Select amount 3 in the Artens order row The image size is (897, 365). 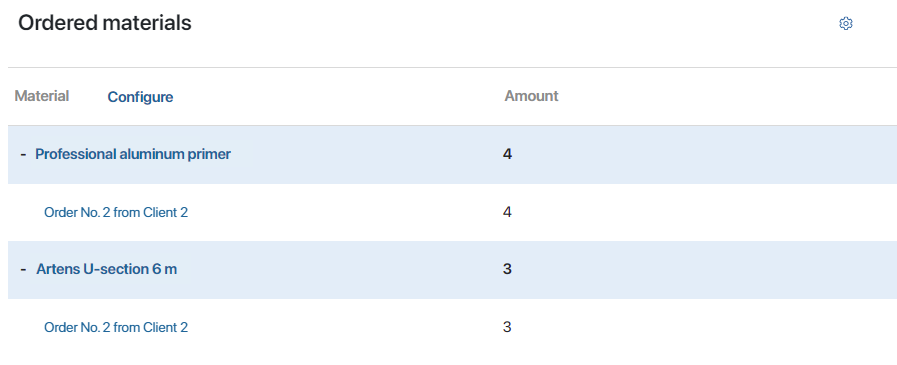click(x=507, y=327)
